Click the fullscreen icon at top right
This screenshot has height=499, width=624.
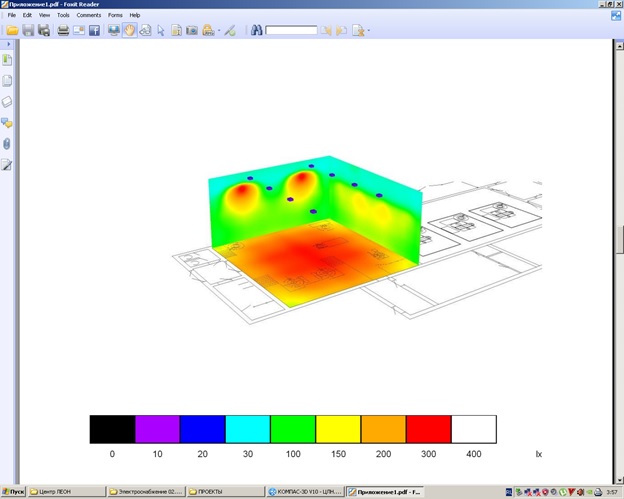point(616,16)
